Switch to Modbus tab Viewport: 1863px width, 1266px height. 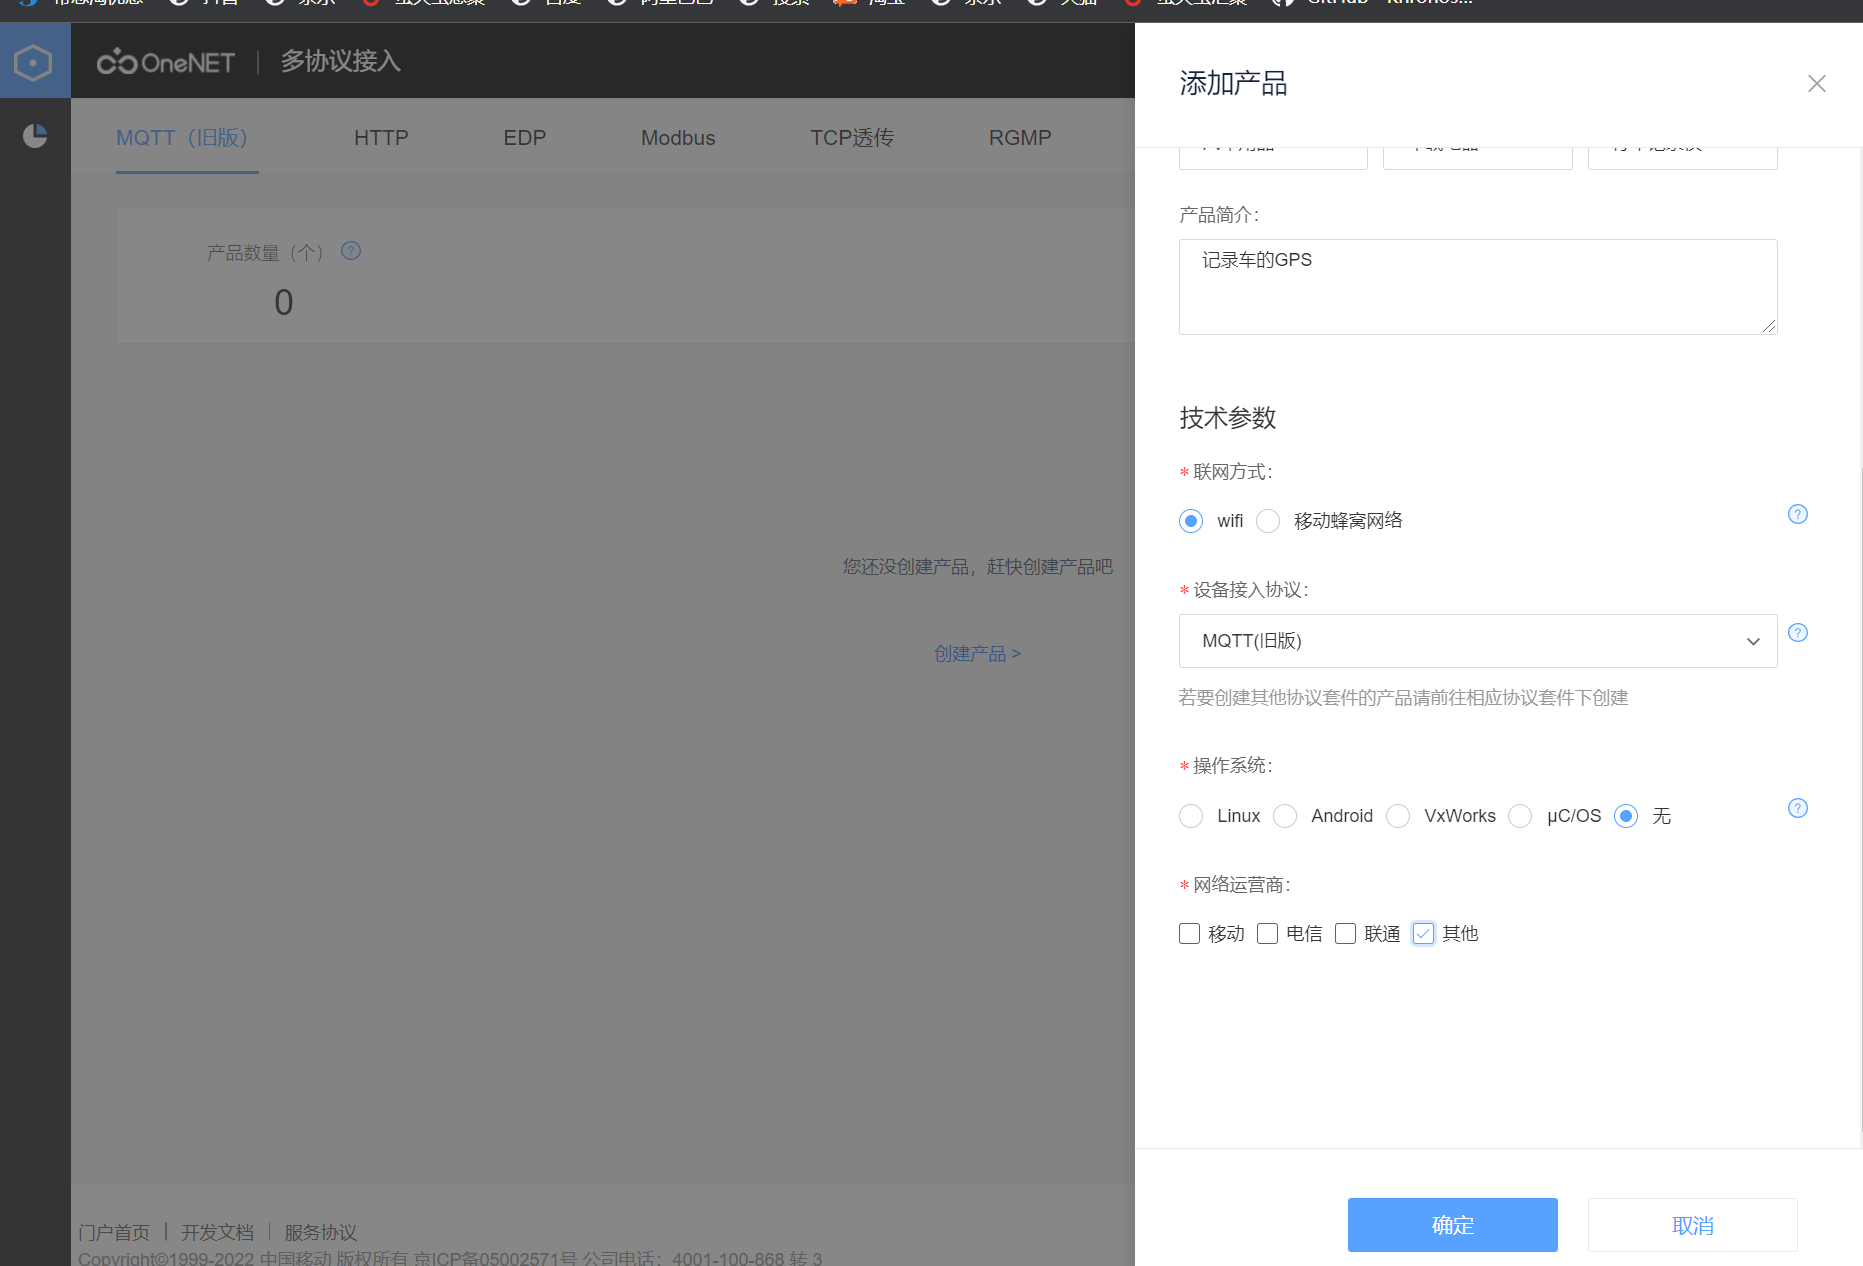(678, 138)
